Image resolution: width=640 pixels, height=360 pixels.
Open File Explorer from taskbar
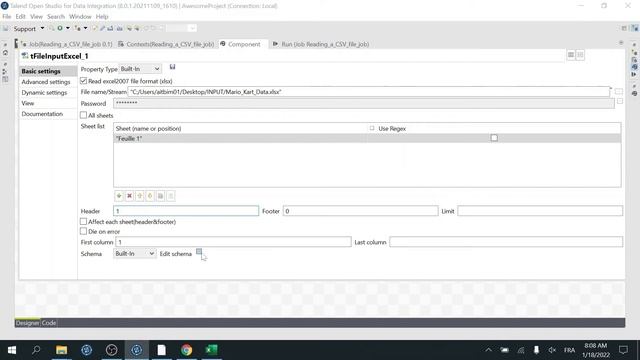pyautogui.click(x=62, y=350)
